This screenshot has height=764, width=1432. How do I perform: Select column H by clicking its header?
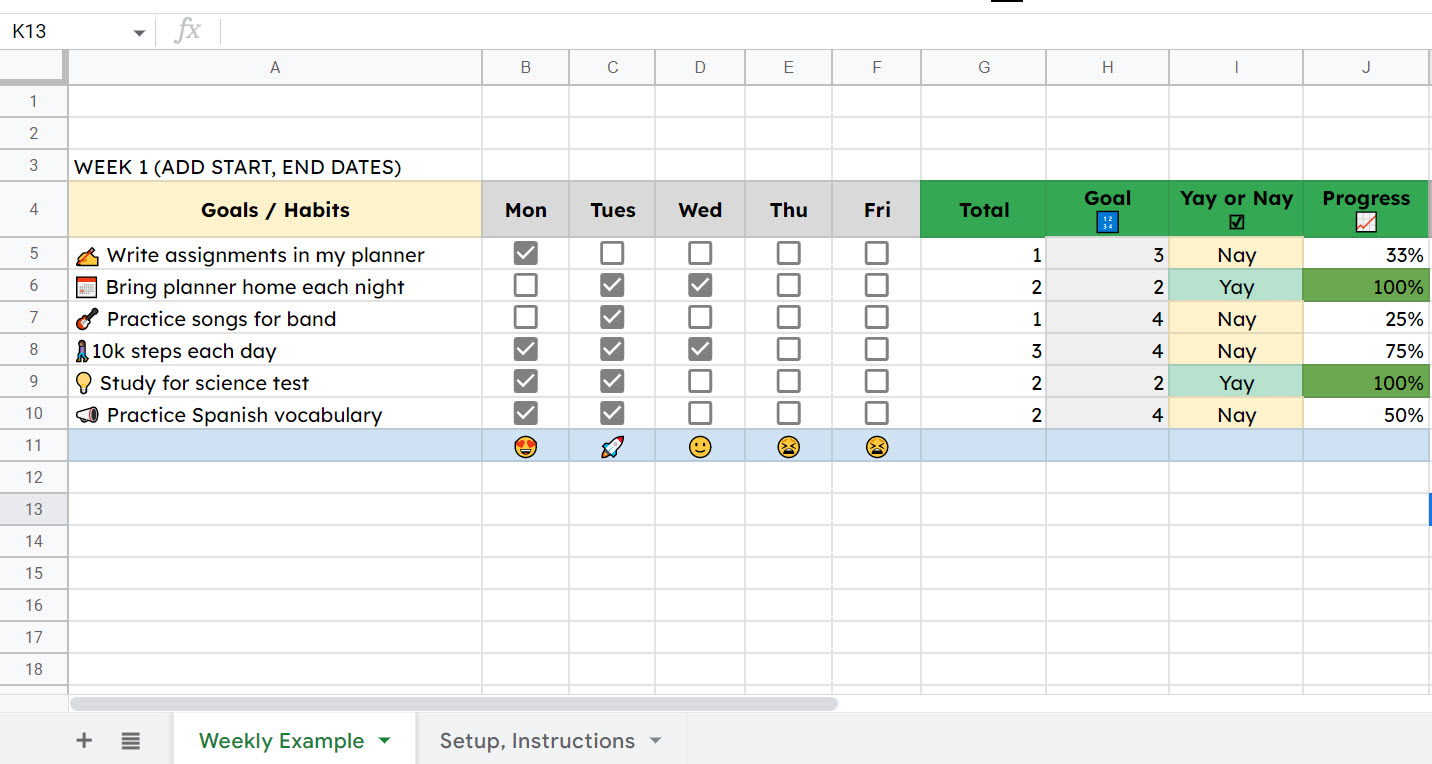tap(1107, 67)
